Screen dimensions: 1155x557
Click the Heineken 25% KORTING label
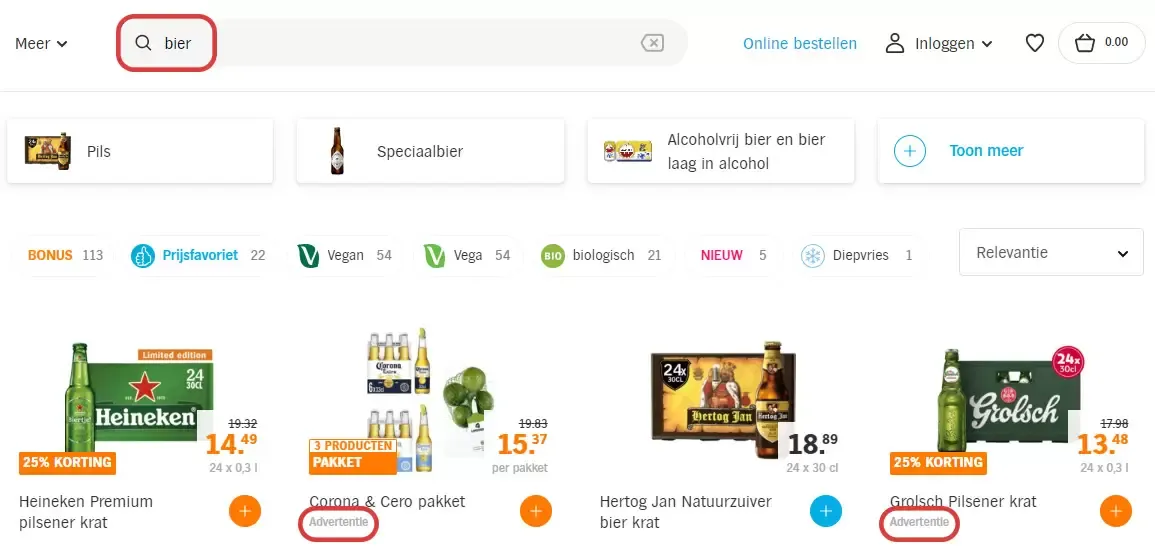point(67,463)
